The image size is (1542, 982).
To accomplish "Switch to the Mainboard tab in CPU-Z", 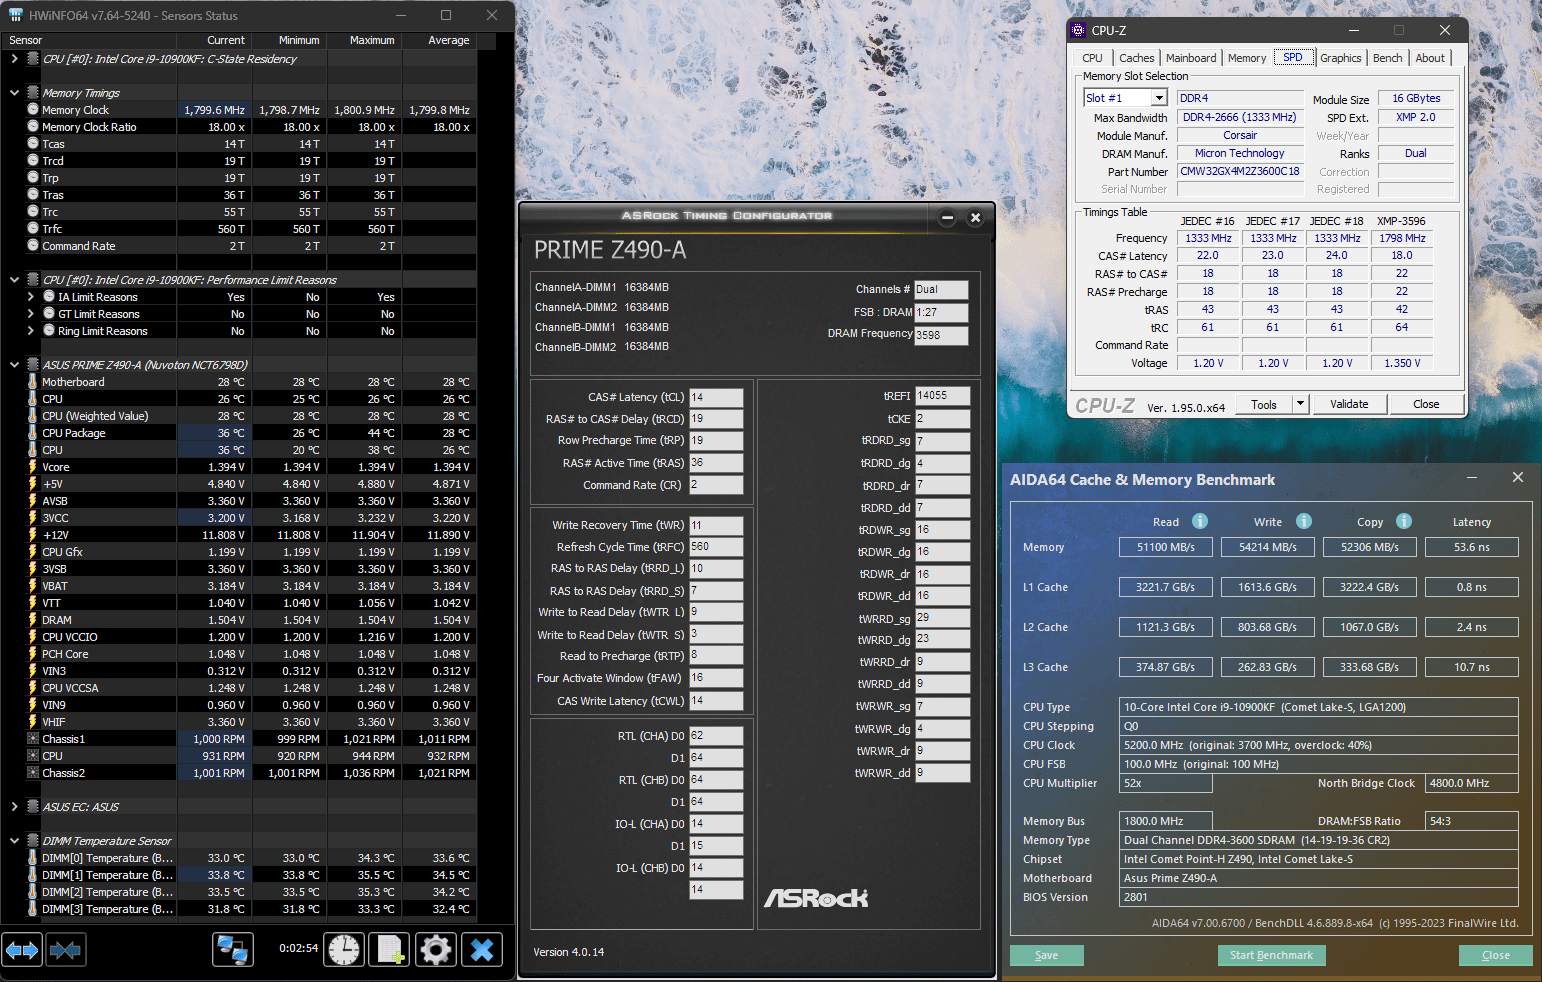I will (x=1191, y=58).
